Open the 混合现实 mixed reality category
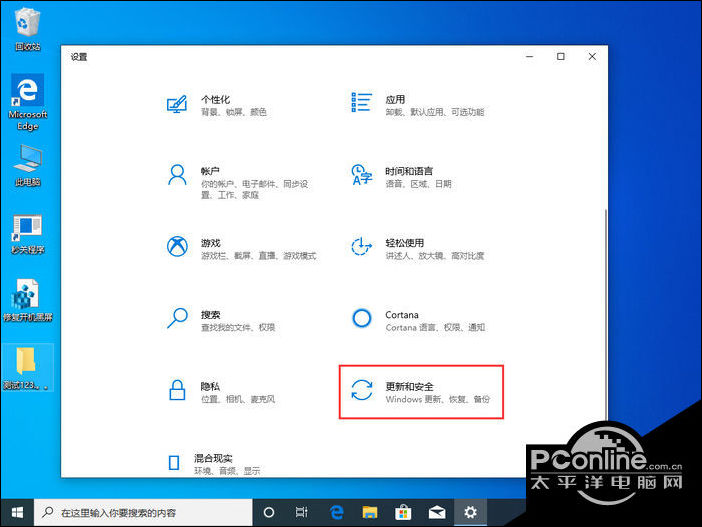The width and height of the screenshot is (702, 527). [x=177, y=462]
